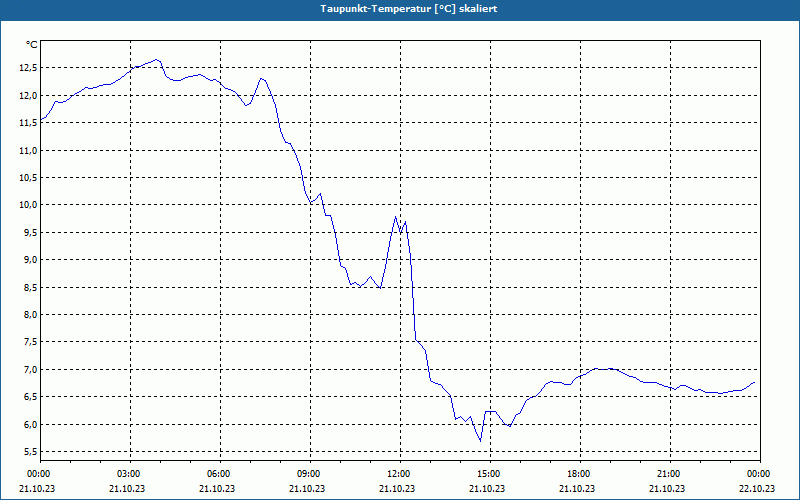Click the '12,0' y-axis value

(x=29, y=95)
